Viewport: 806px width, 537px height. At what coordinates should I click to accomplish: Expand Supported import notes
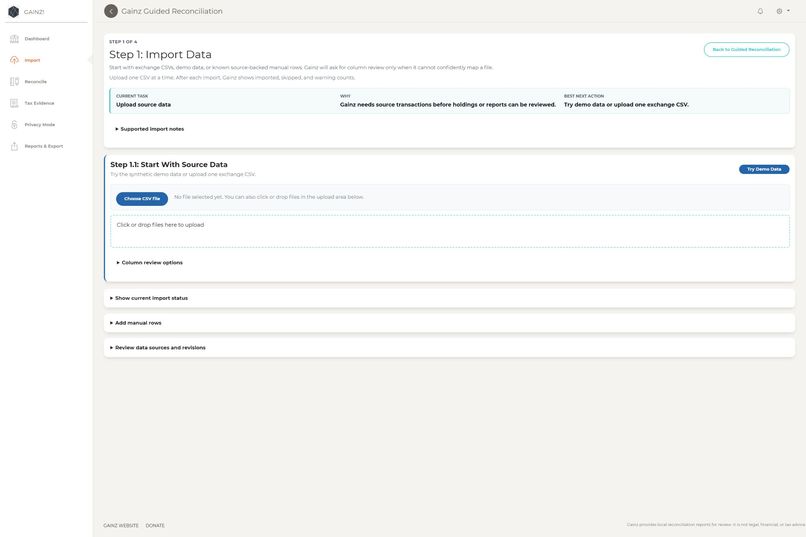click(x=150, y=129)
